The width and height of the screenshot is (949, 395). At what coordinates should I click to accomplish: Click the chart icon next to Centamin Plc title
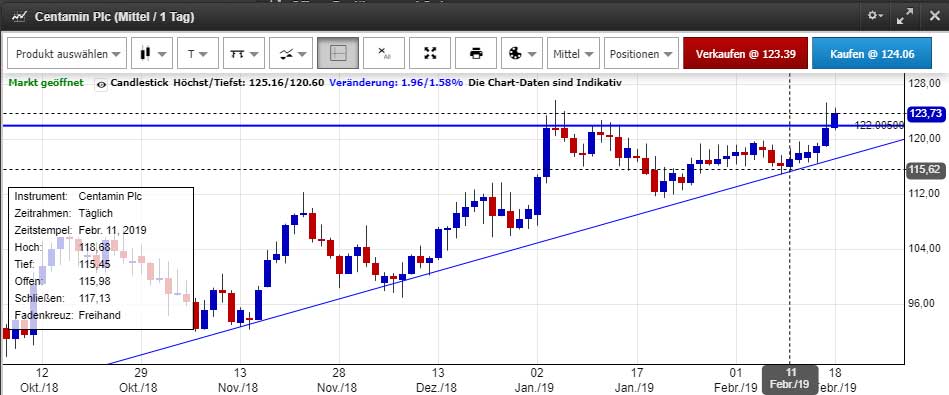point(20,16)
